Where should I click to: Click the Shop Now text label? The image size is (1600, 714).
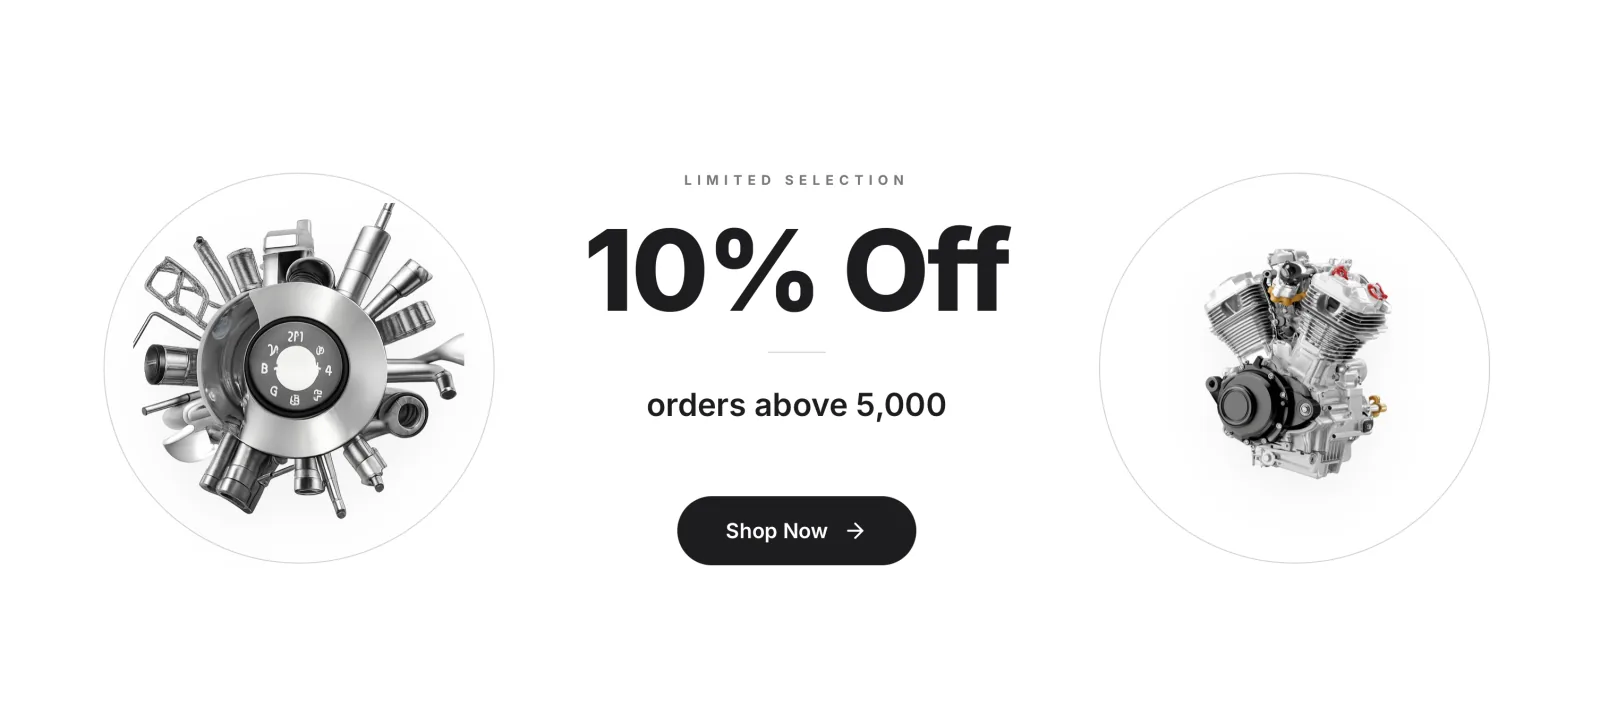point(776,531)
